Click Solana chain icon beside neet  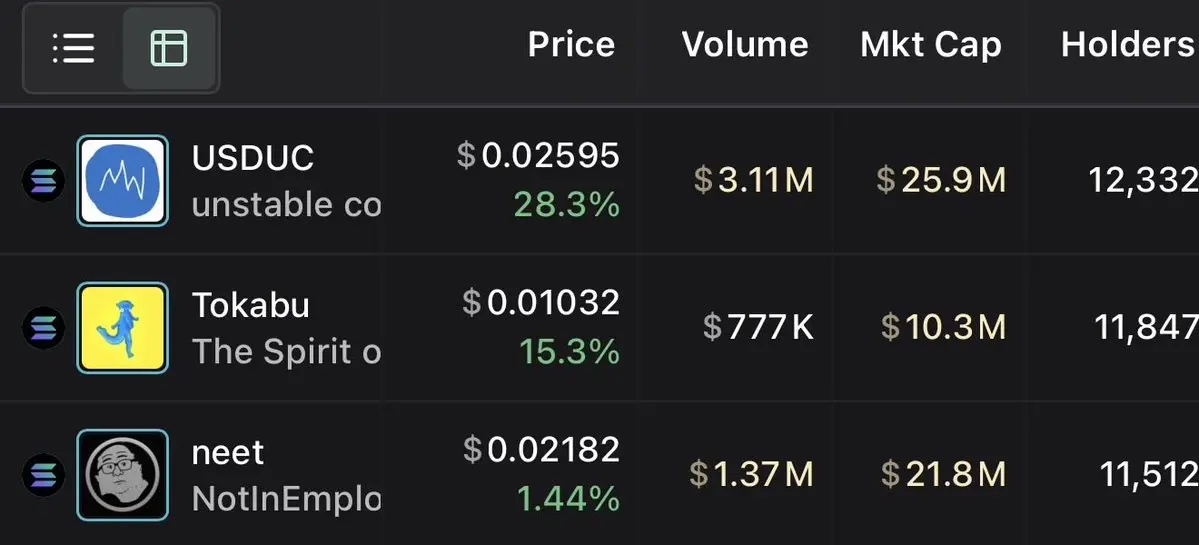click(x=43, y=475)
